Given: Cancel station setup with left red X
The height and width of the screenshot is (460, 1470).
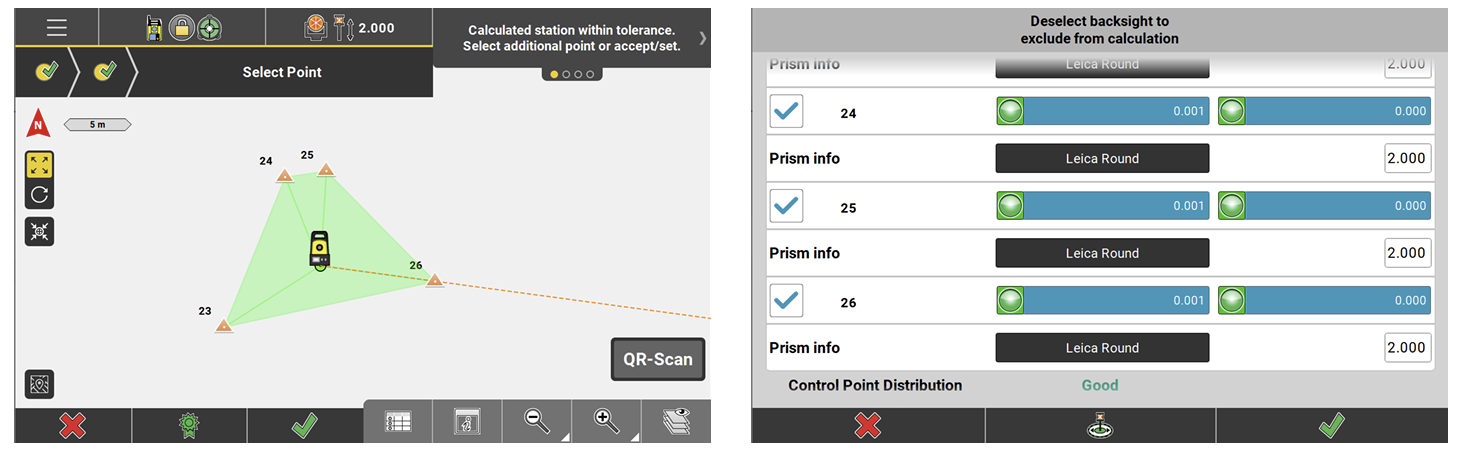Looking at the screenshot, I should [x=72, y=425].
